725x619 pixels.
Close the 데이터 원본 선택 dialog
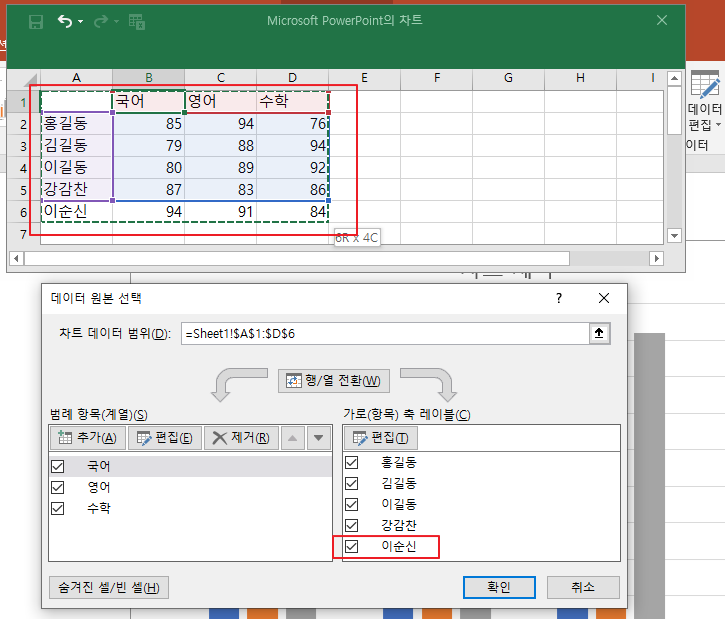[604, 298]
